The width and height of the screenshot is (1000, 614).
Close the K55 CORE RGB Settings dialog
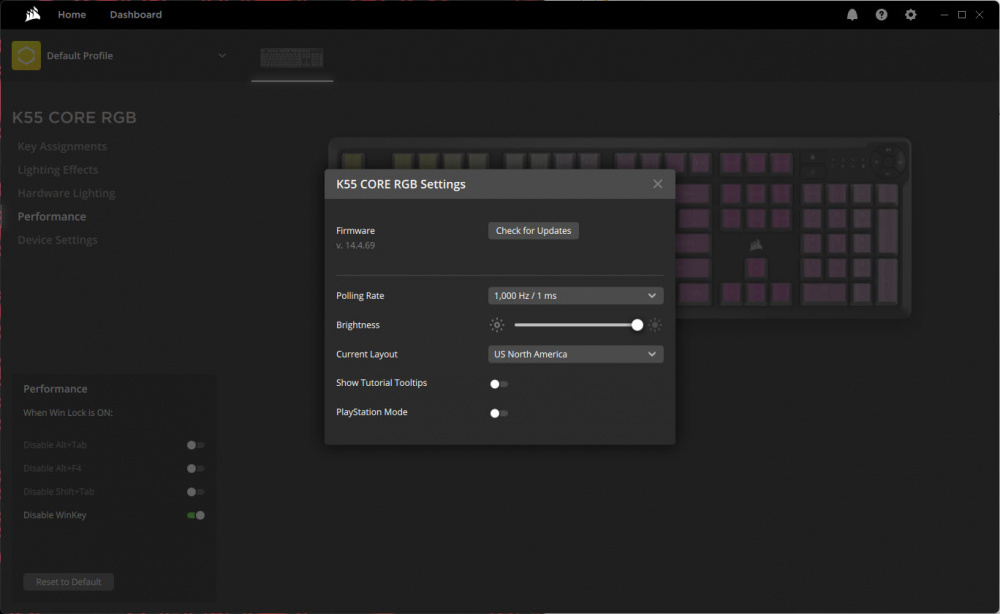coord(658,184)
